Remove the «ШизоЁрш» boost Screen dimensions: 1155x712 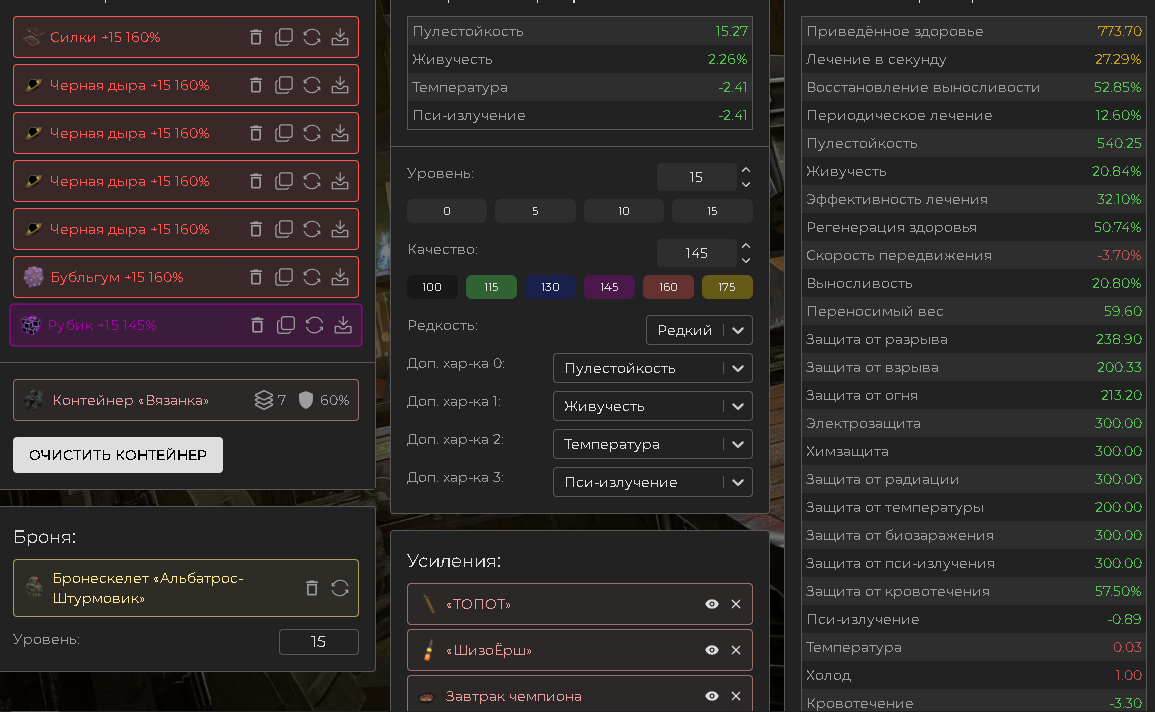736,650
